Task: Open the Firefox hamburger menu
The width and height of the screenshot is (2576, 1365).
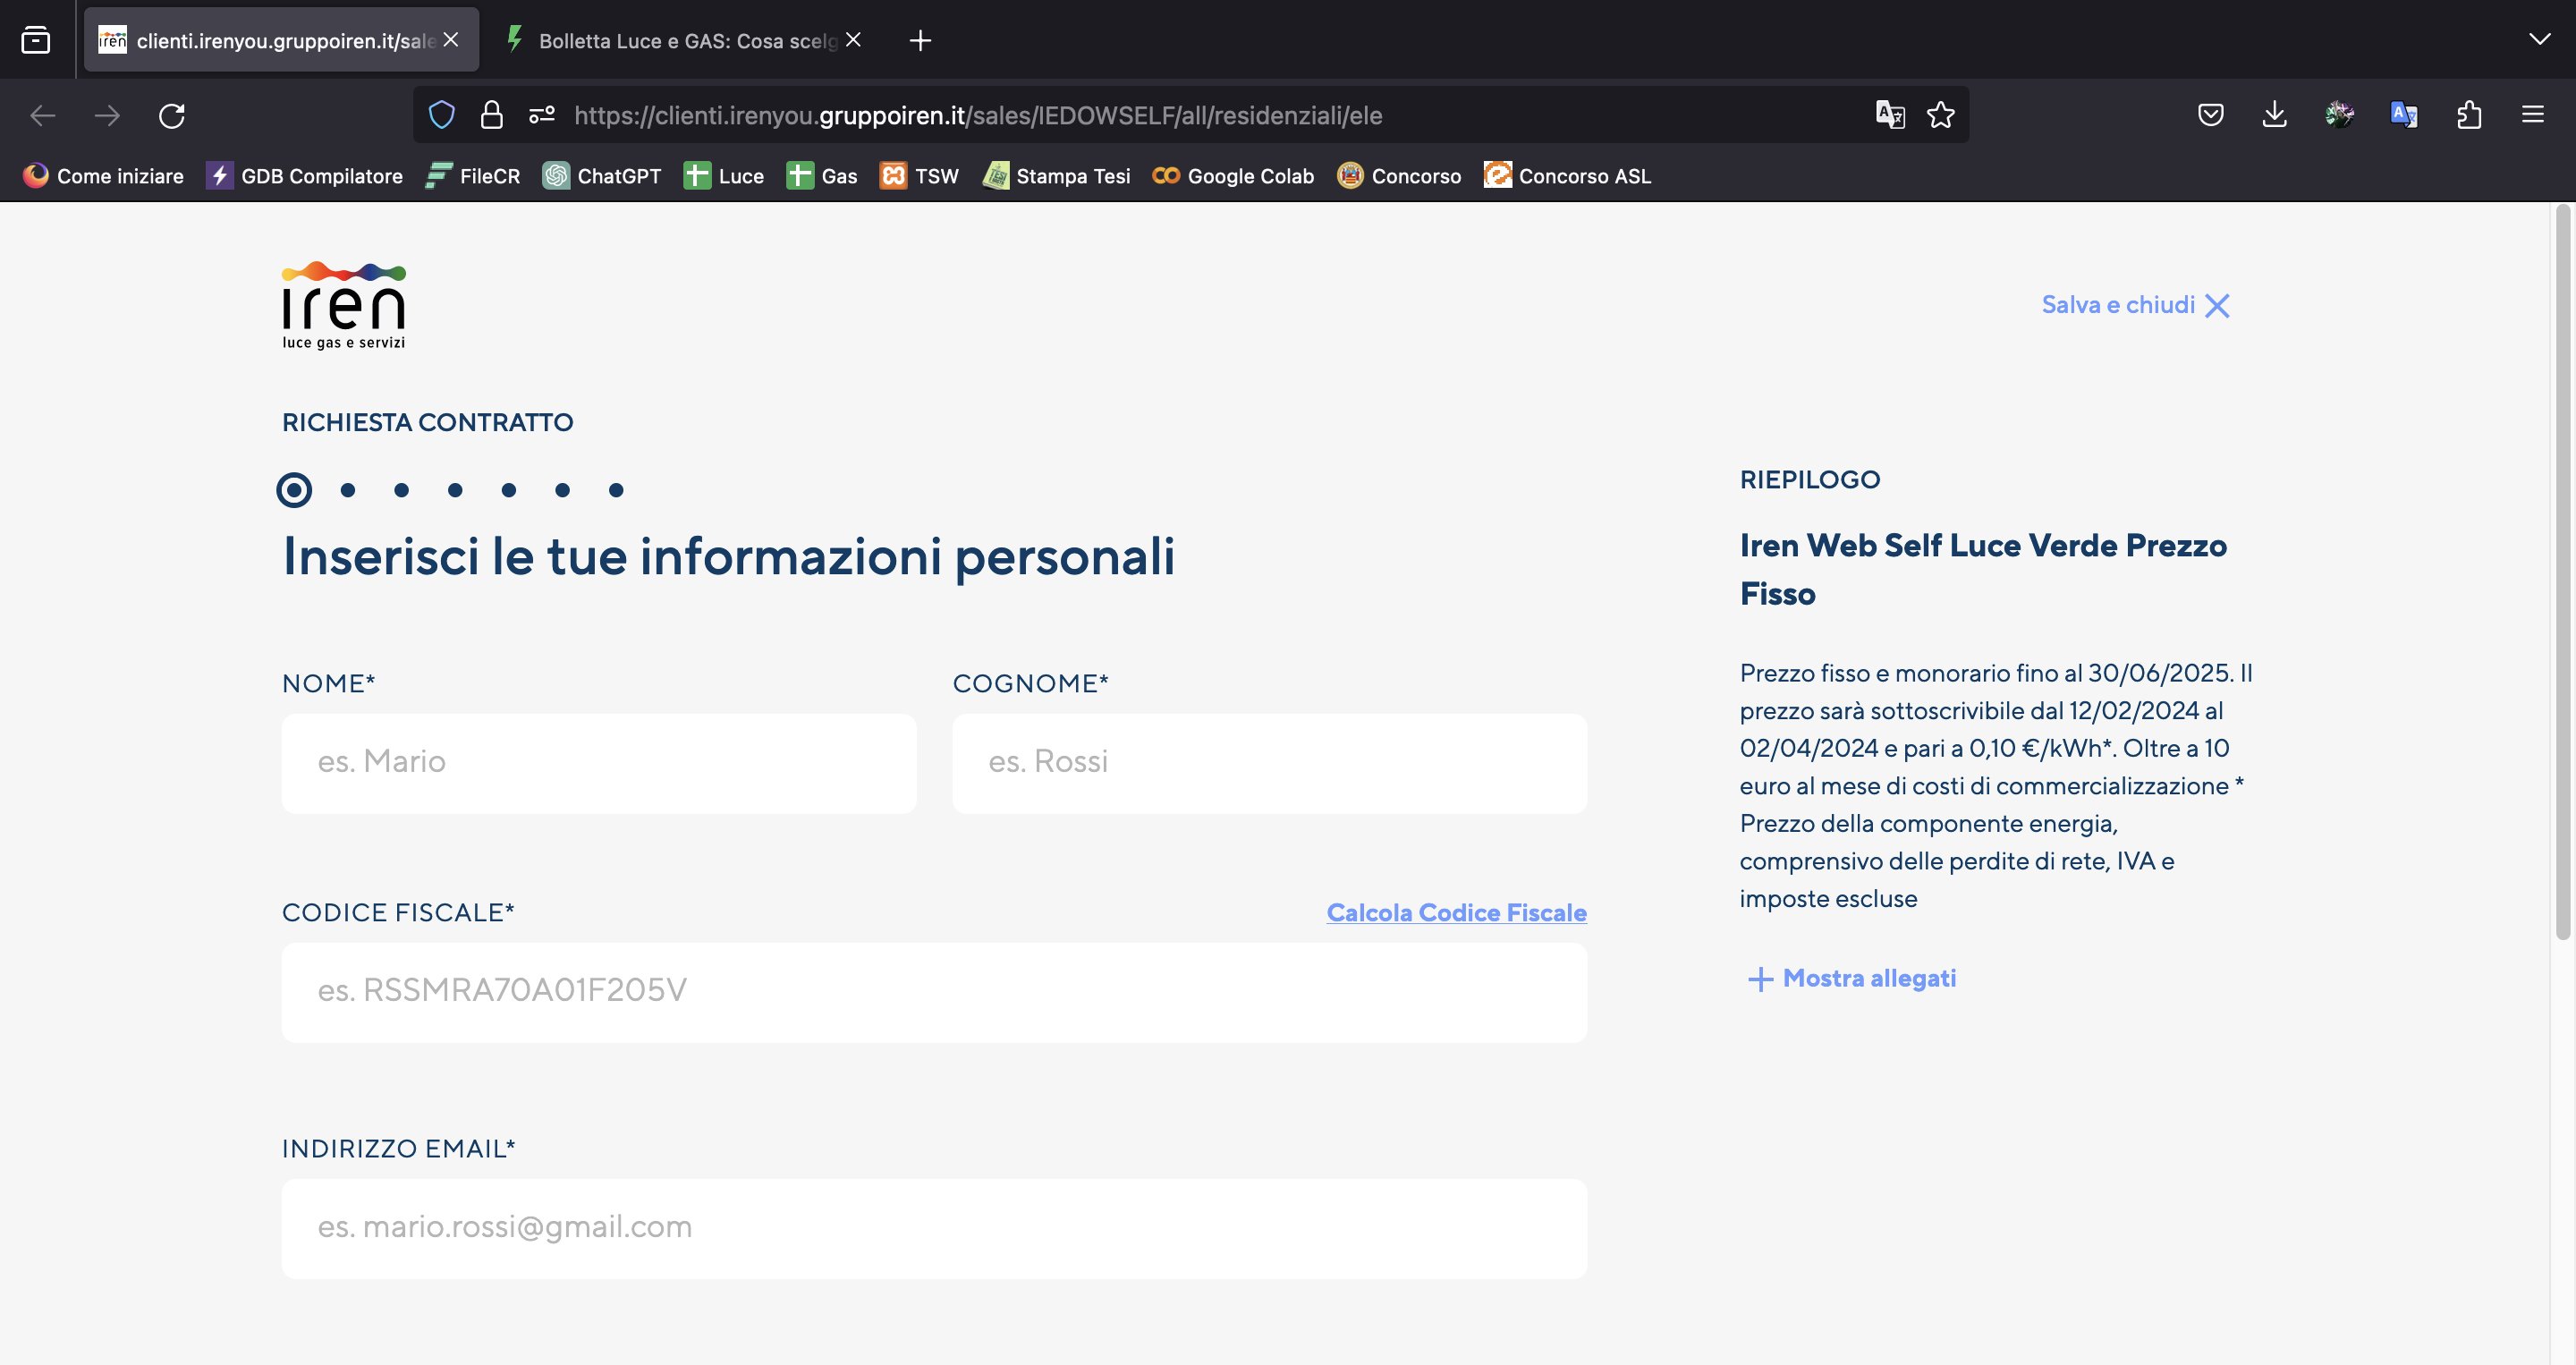Action: (x=2532, y=115)
